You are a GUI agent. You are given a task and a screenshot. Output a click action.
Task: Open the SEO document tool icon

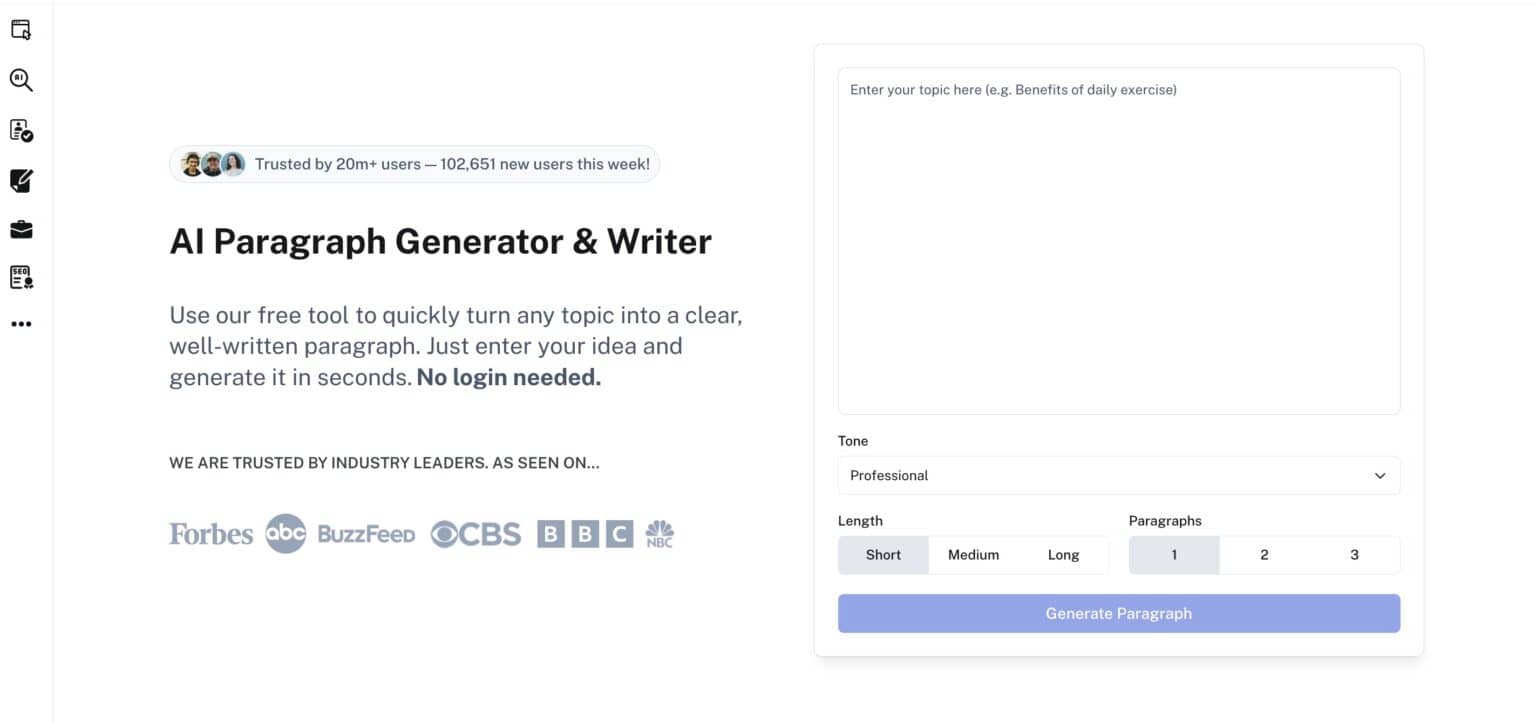pyautogui.click(x=21, y=277)
